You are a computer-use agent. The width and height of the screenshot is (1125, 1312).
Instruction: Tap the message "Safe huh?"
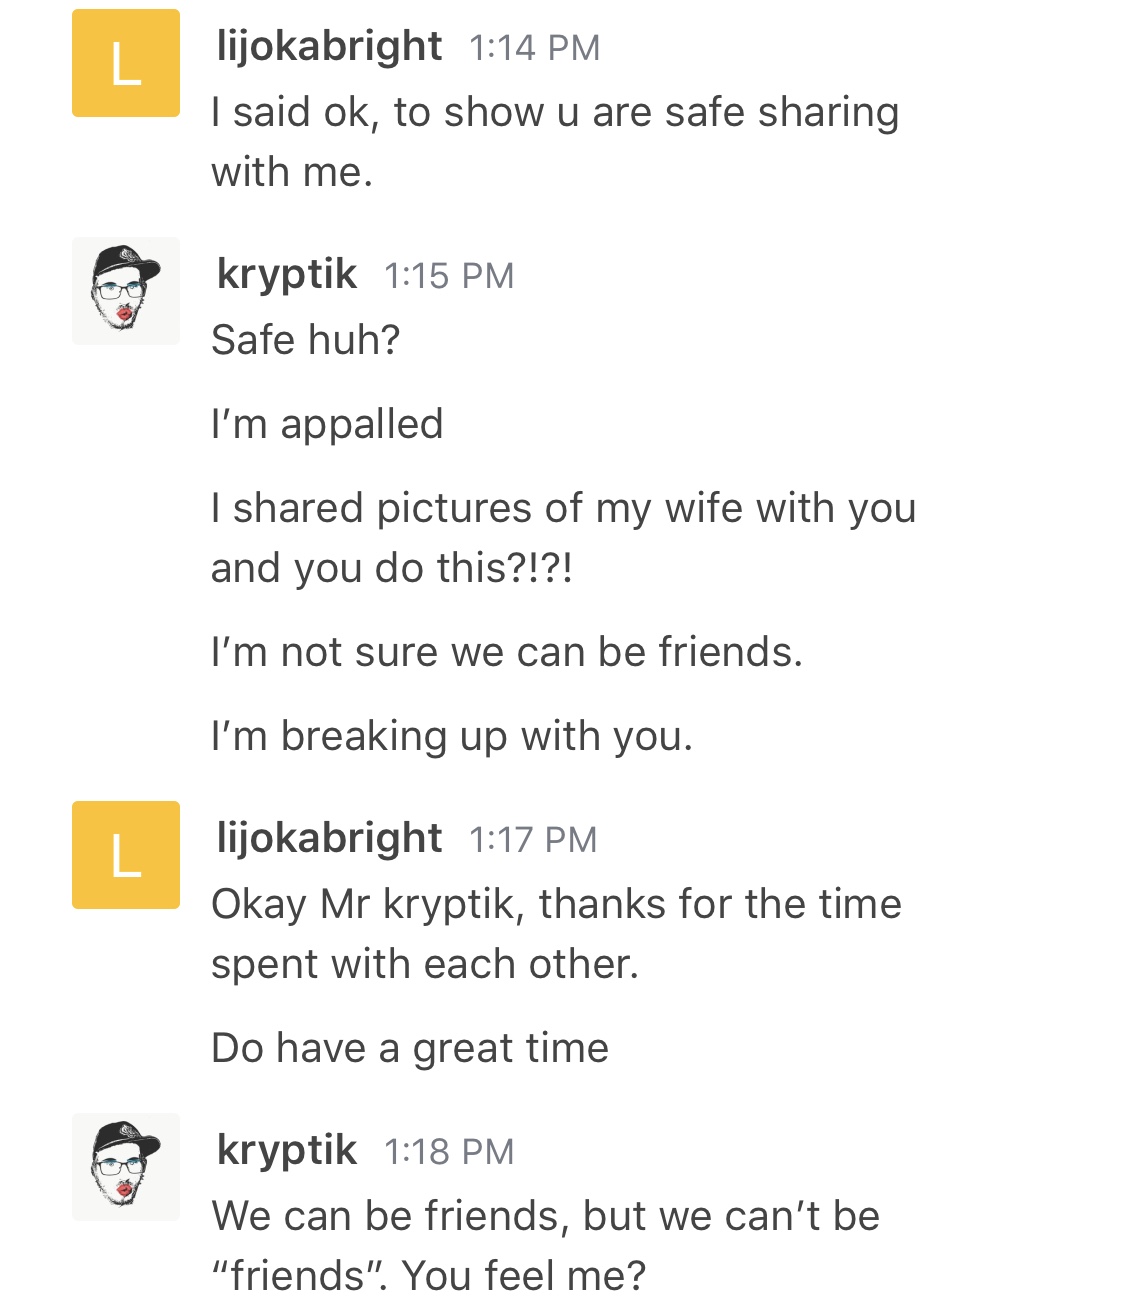306,340
